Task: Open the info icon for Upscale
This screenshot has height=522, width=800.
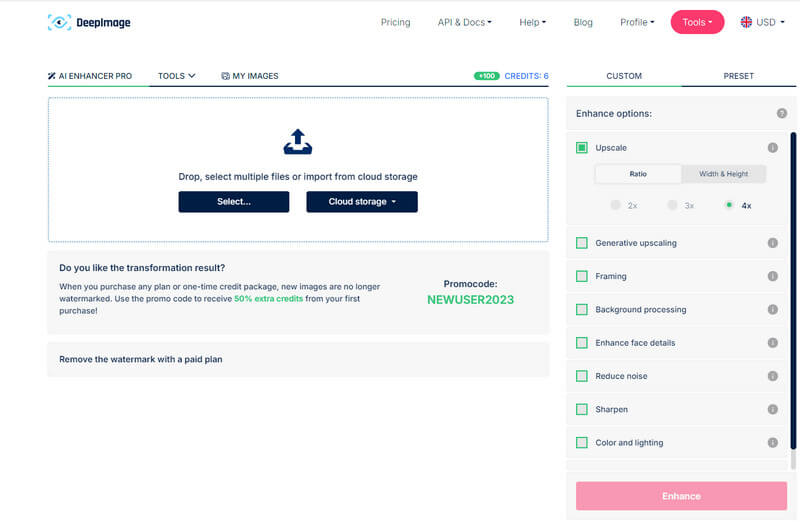Action: tap(772, 147)
